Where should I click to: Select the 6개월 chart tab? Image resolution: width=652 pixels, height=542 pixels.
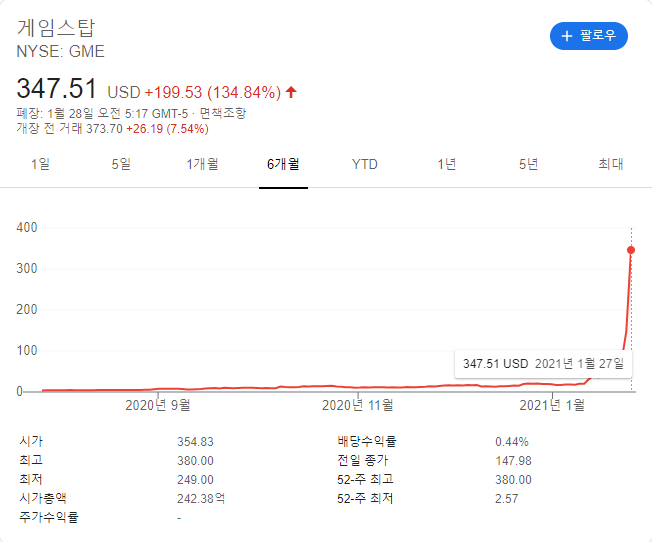283,164
